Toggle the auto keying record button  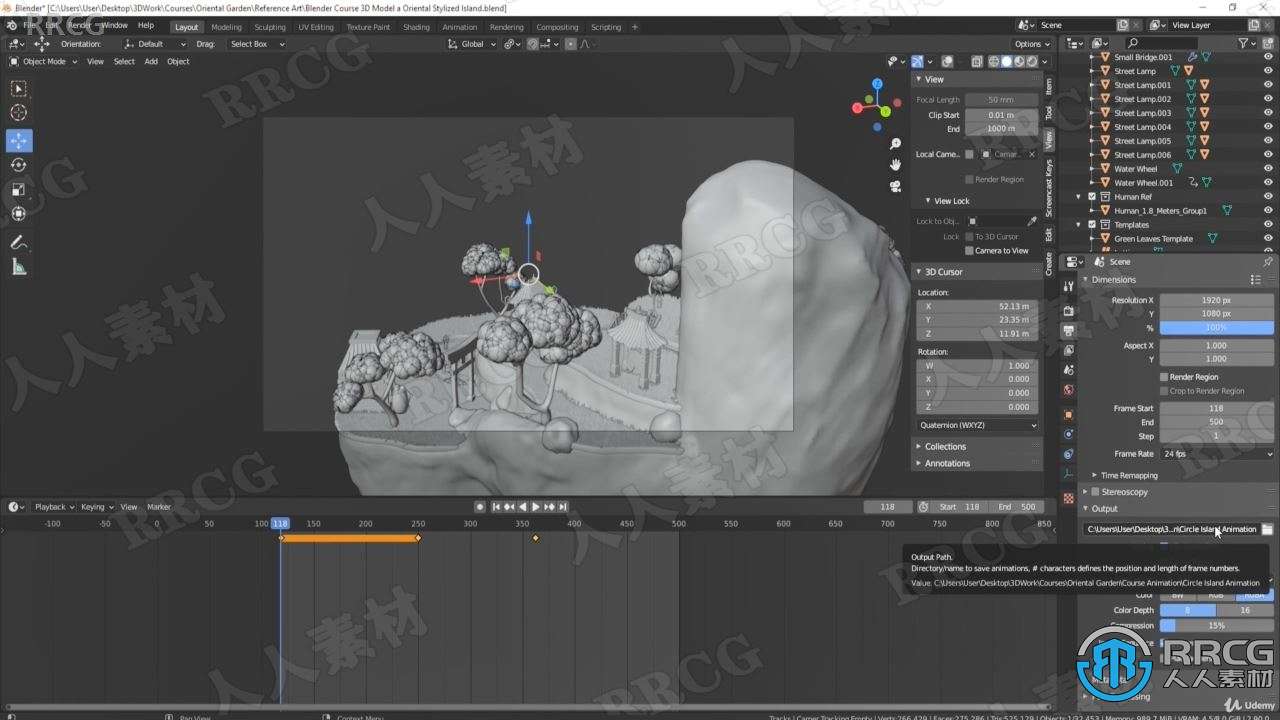(480, 507)
